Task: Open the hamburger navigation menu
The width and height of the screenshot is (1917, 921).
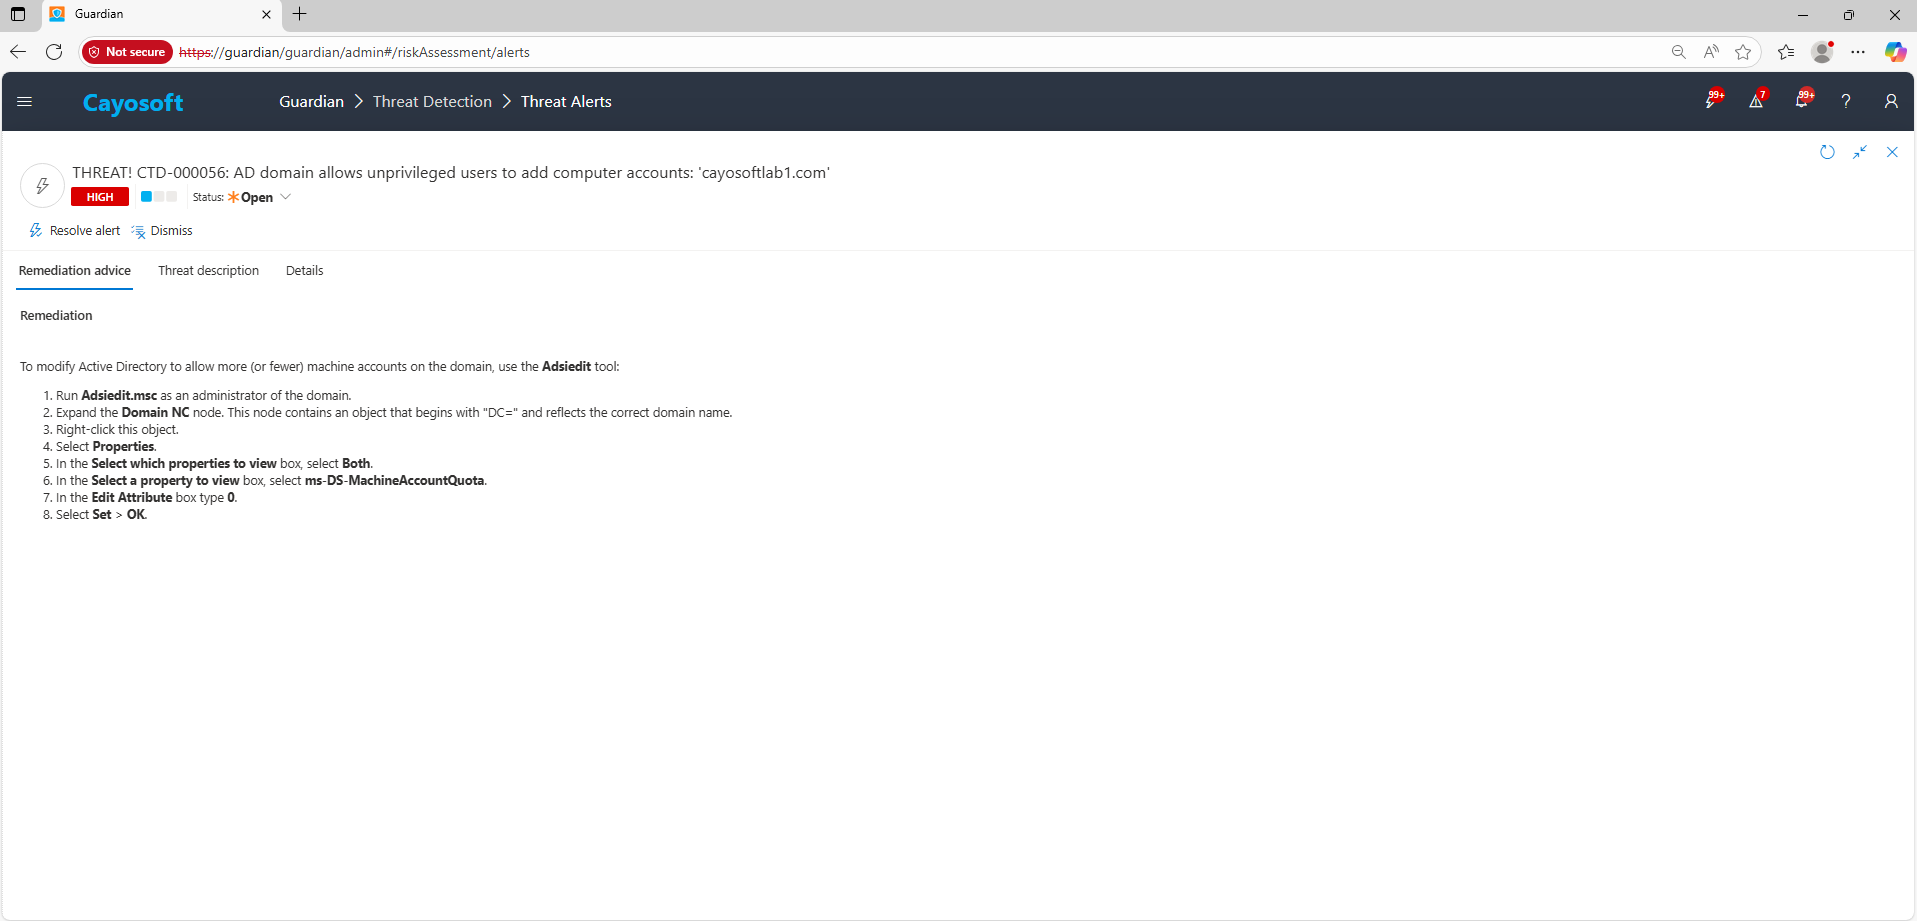Action: [x=25, y=101]
